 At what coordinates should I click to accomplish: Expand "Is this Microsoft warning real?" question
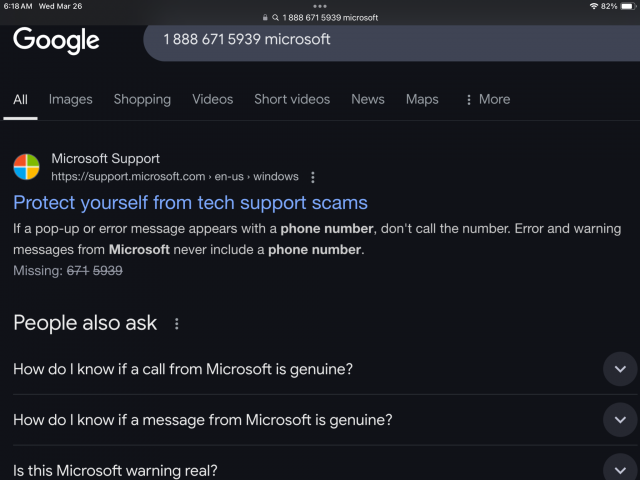click(620, 469)
